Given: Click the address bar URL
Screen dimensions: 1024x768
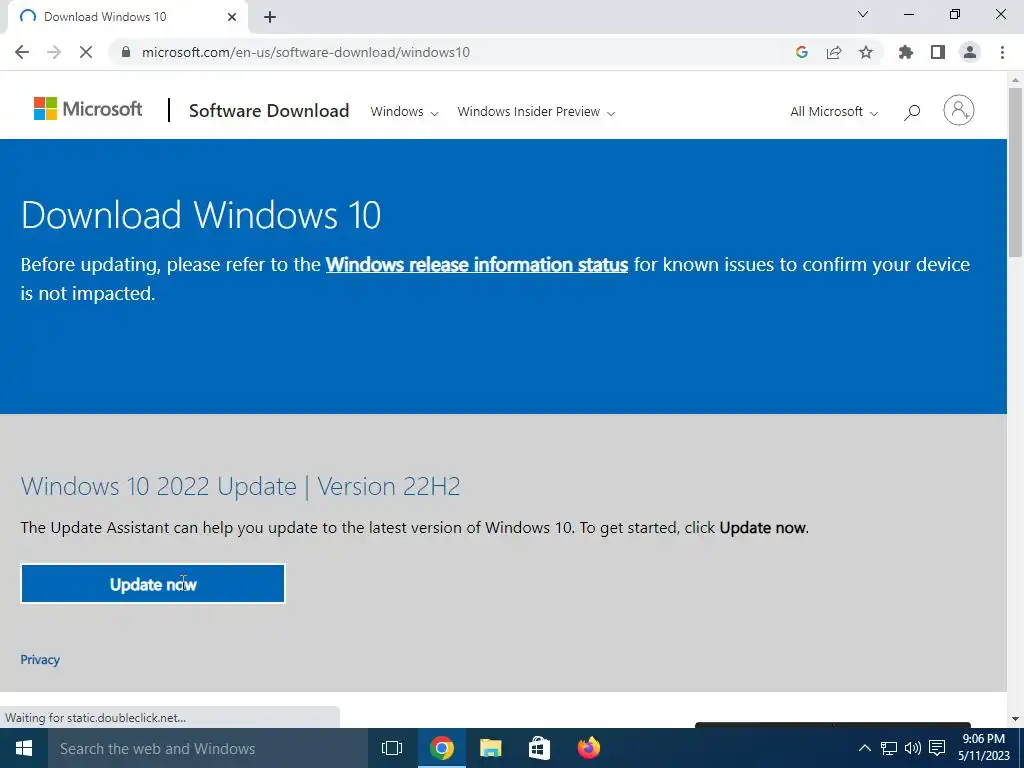Looking at the screenshot, I should (x=306, y=52).
